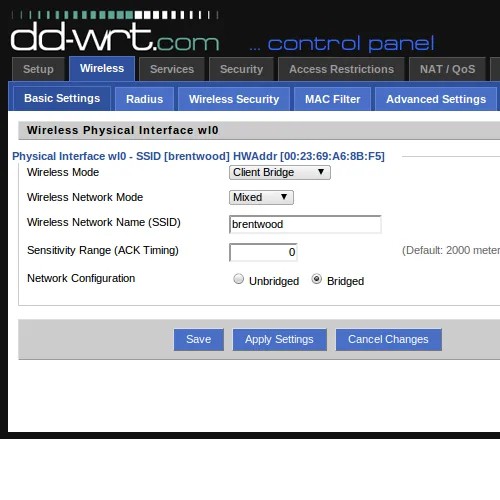
Task: Expand the Wireless Mode dropdown
Action: coord(280,172)
